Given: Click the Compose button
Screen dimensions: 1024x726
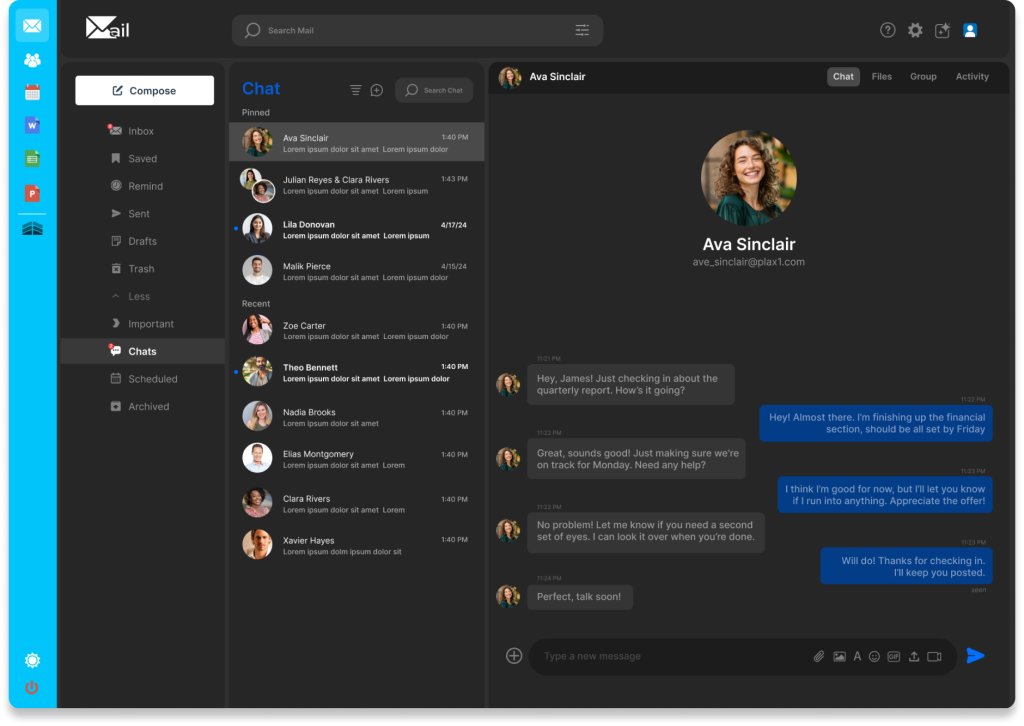Looking at the screenshot, I should [144, 90].
